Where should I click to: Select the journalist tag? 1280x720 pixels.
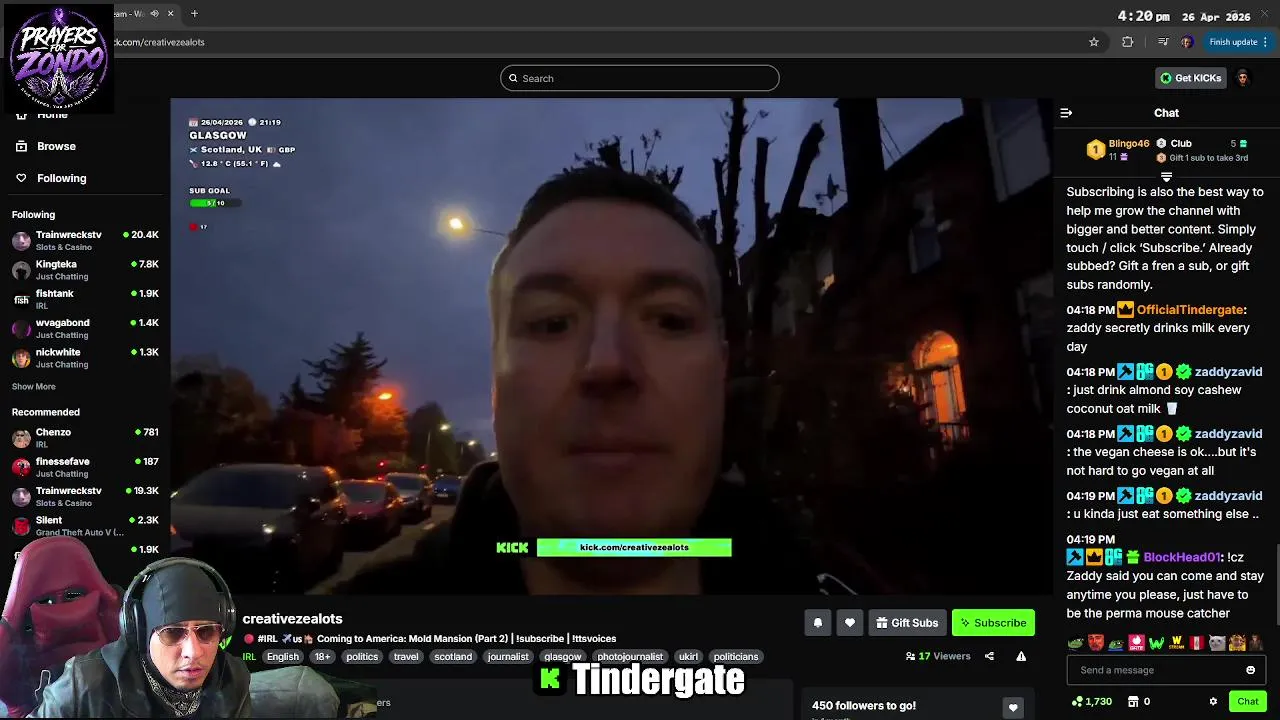[x=508, y=657]
